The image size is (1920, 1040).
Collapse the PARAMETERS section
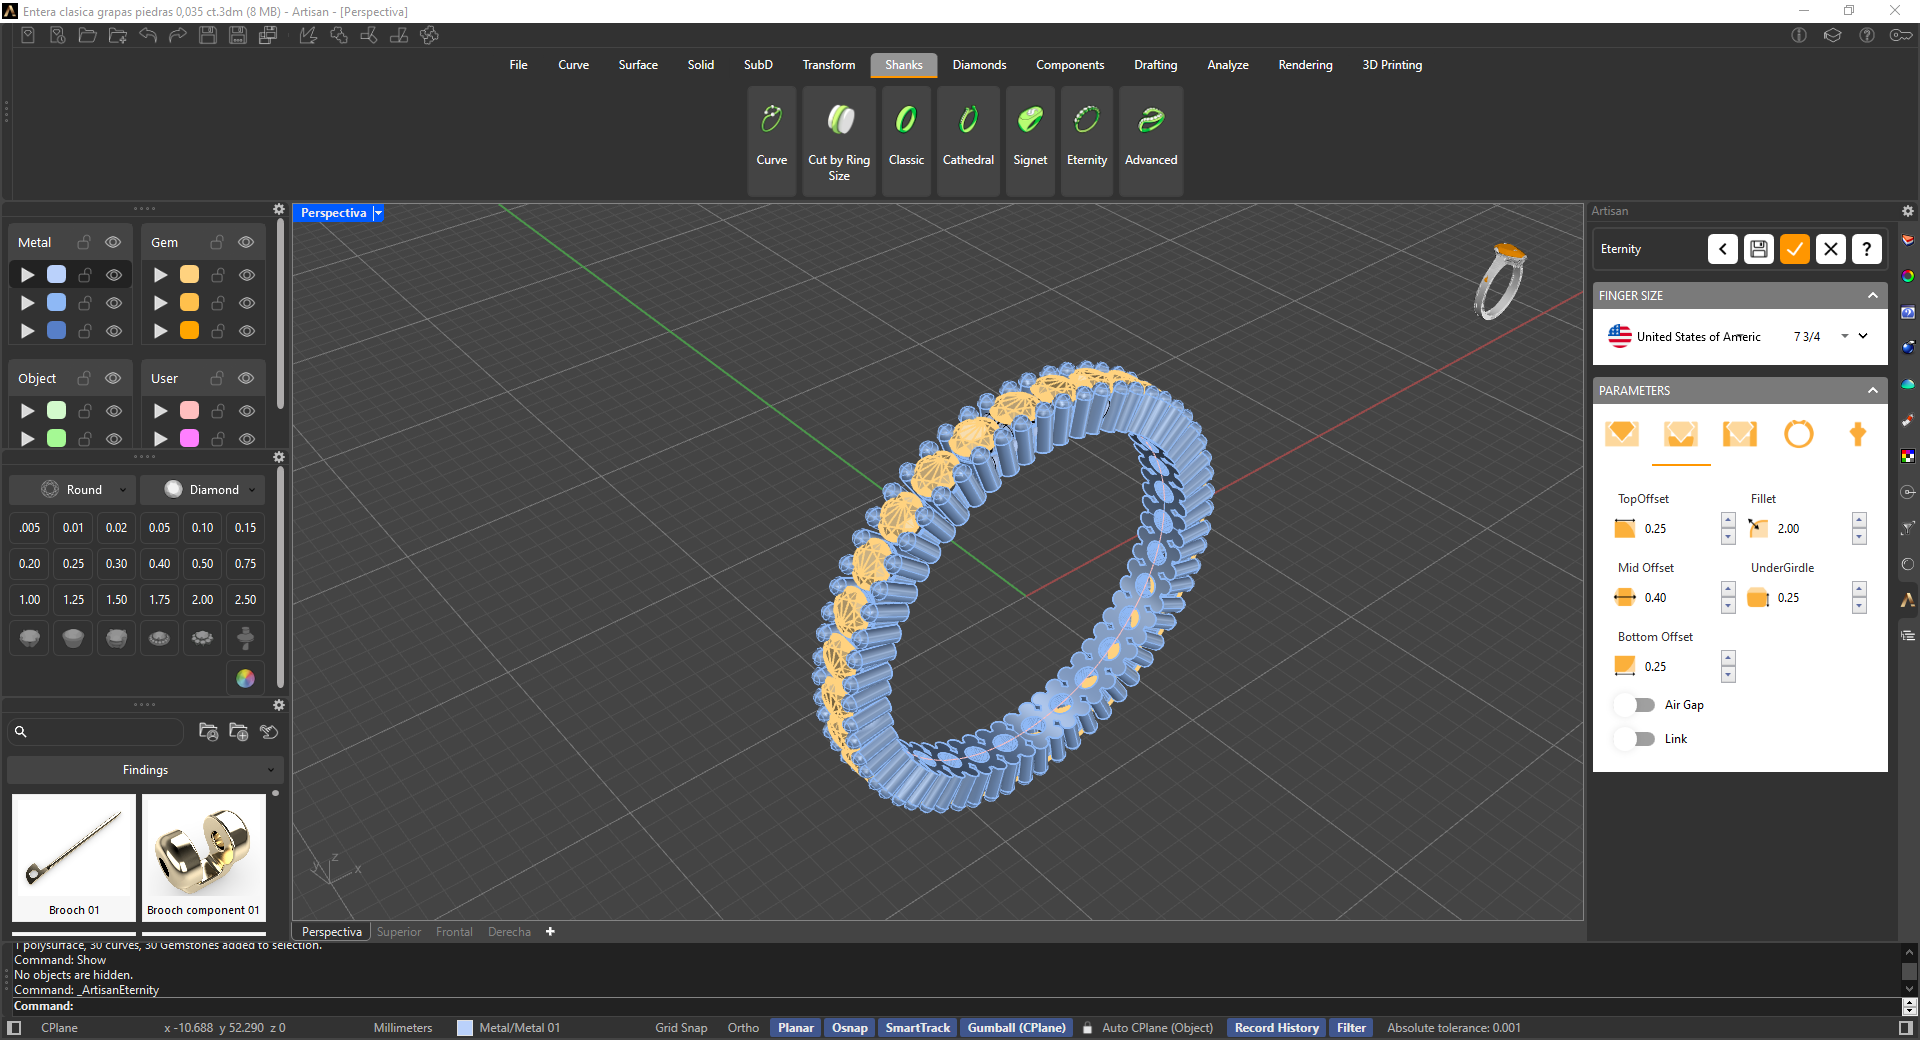click(1873, 391)
